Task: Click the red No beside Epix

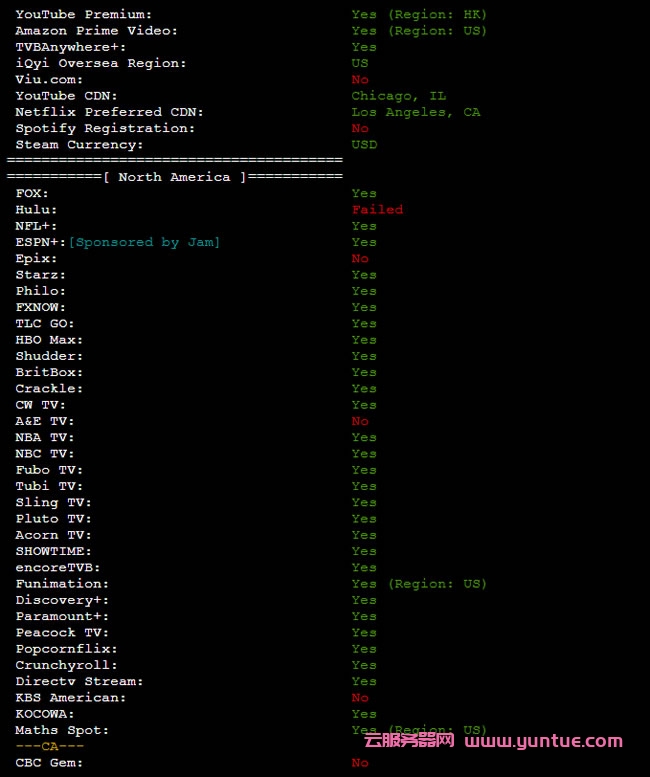Action: point(360,259)
